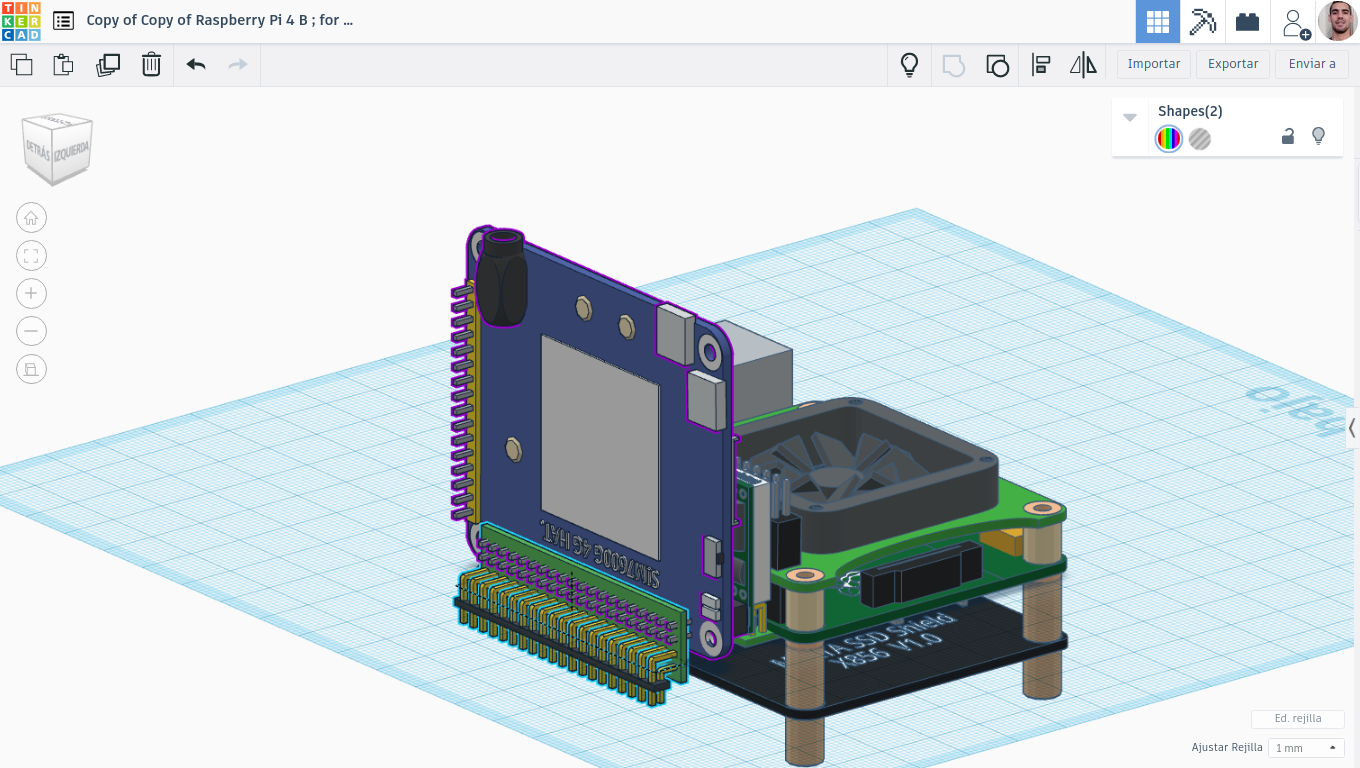This screenshot has height=768, width=1360.
Task: Open the Align tool
Action: (1041, 65)
